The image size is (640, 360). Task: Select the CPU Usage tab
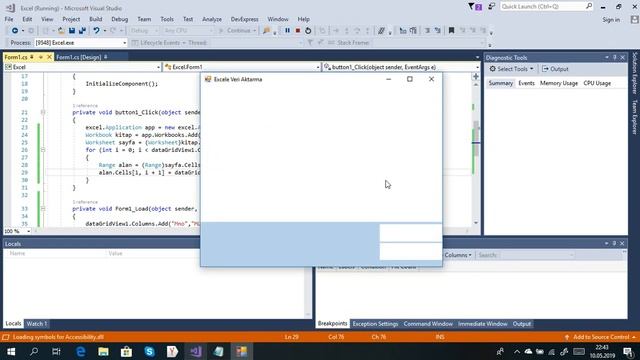(x=597, y=83)
